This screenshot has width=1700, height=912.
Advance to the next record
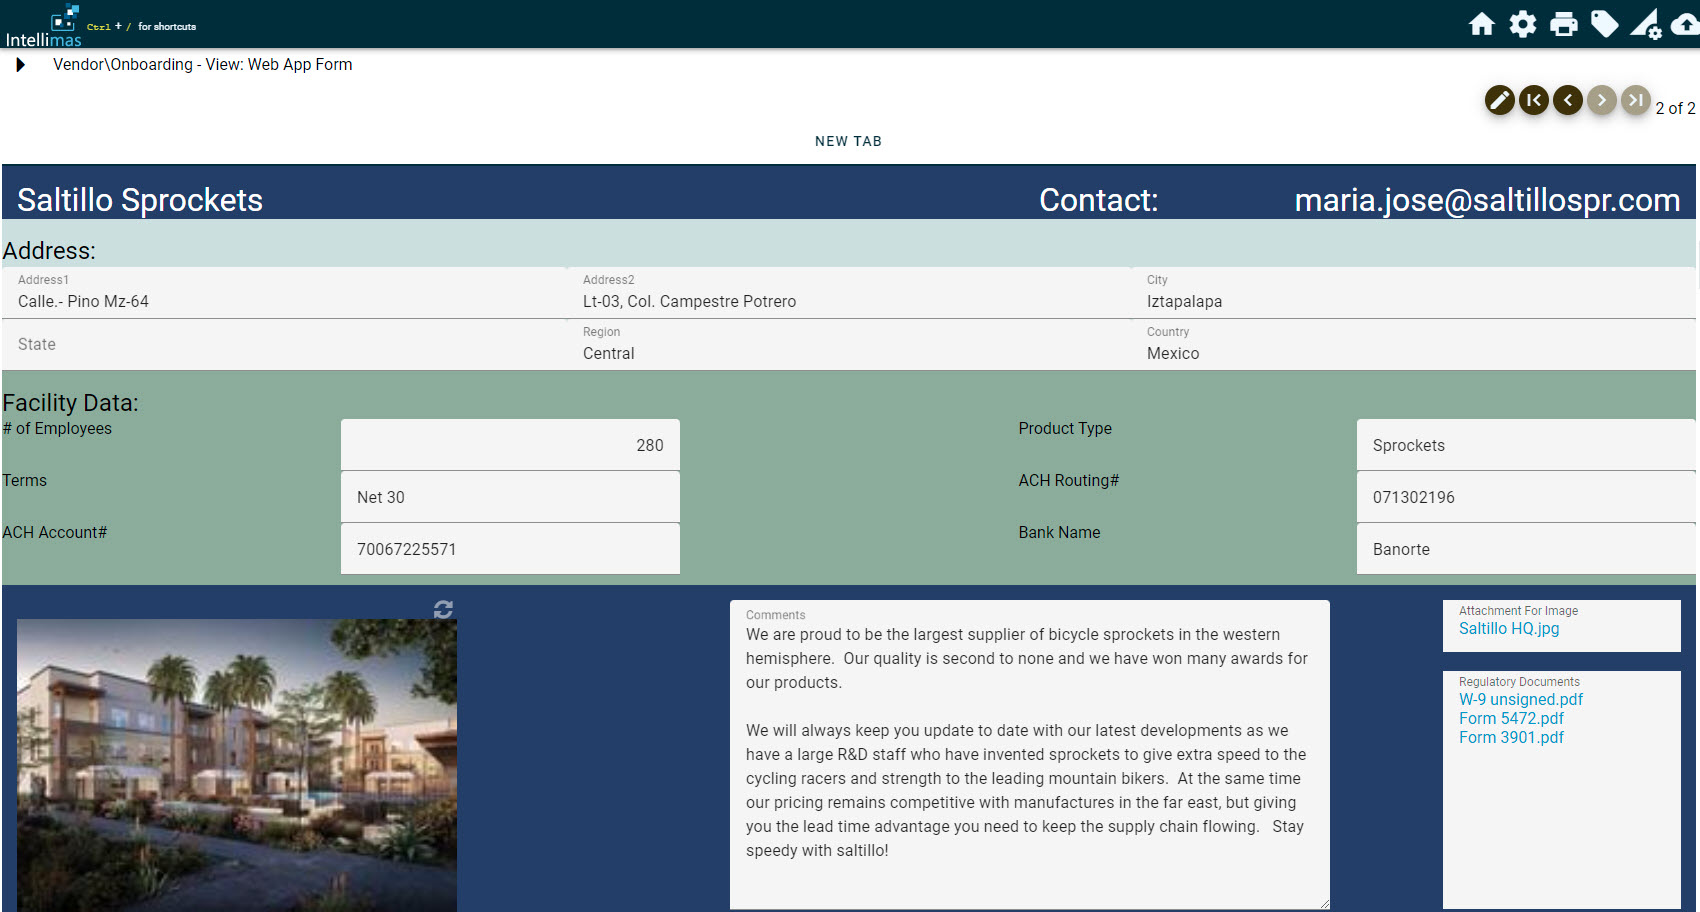(1601, 100)
